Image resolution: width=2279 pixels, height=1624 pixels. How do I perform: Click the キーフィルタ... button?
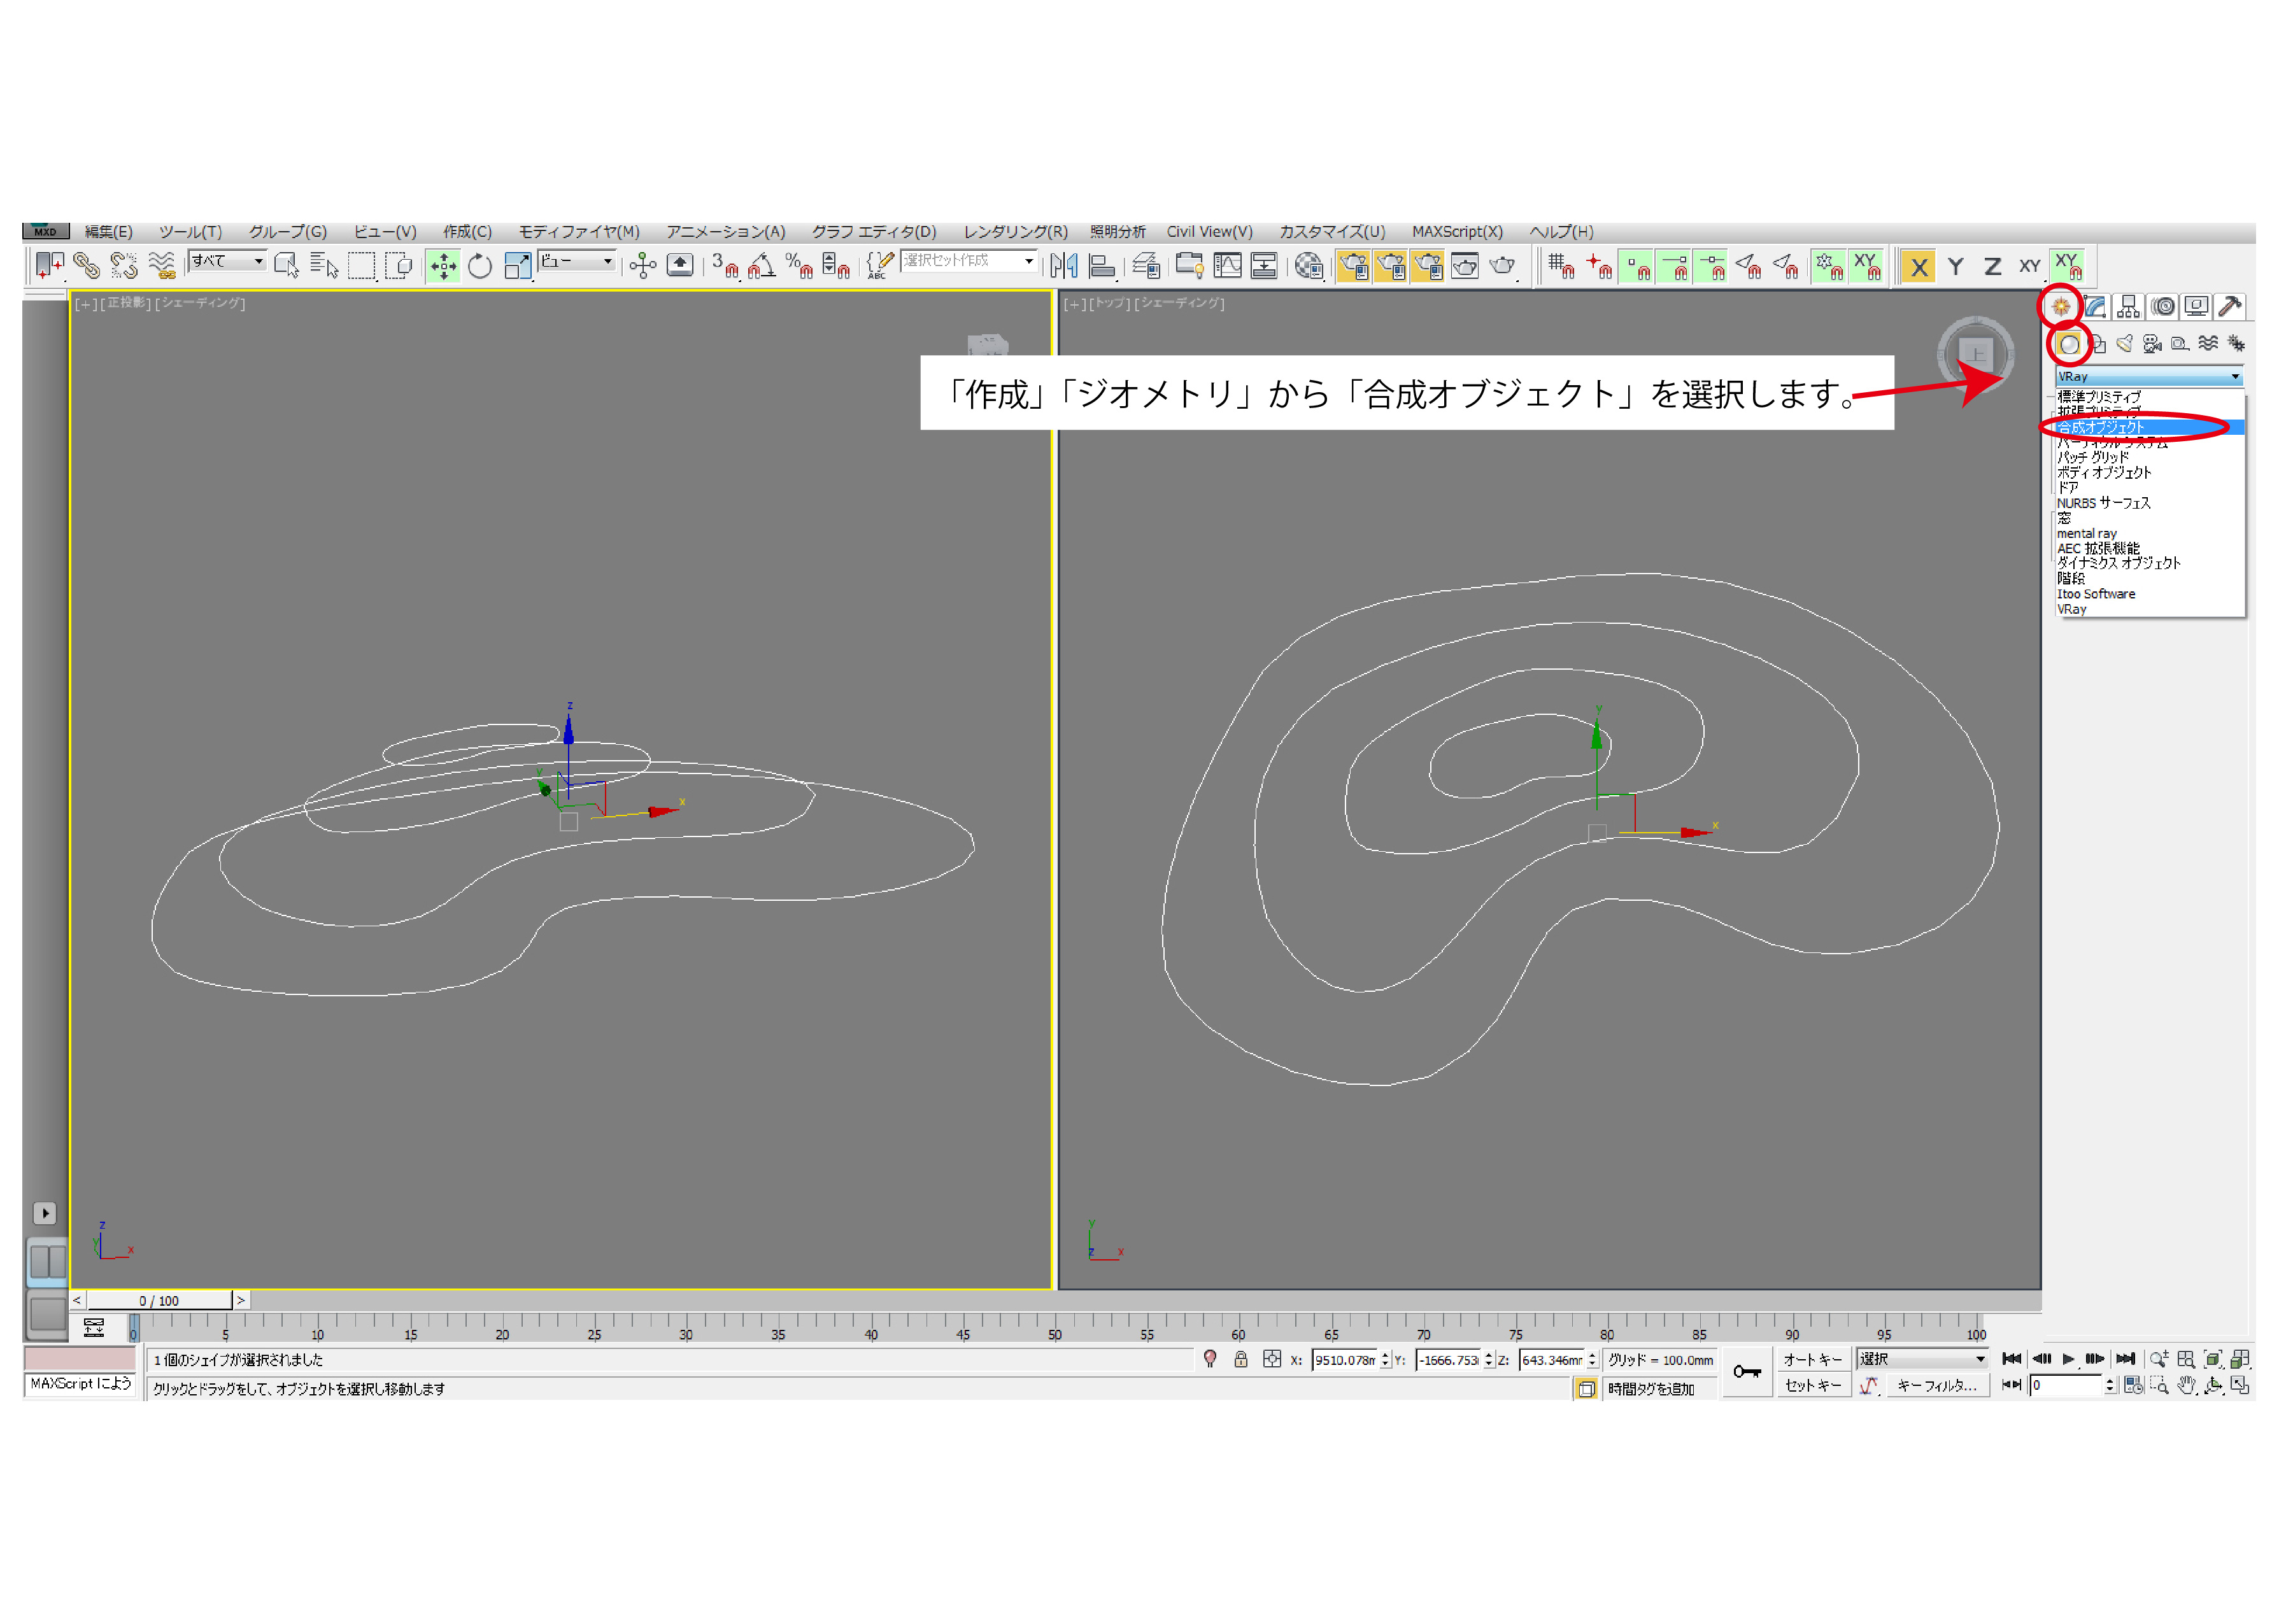pyautogui.click(x=1937, y=1386)
